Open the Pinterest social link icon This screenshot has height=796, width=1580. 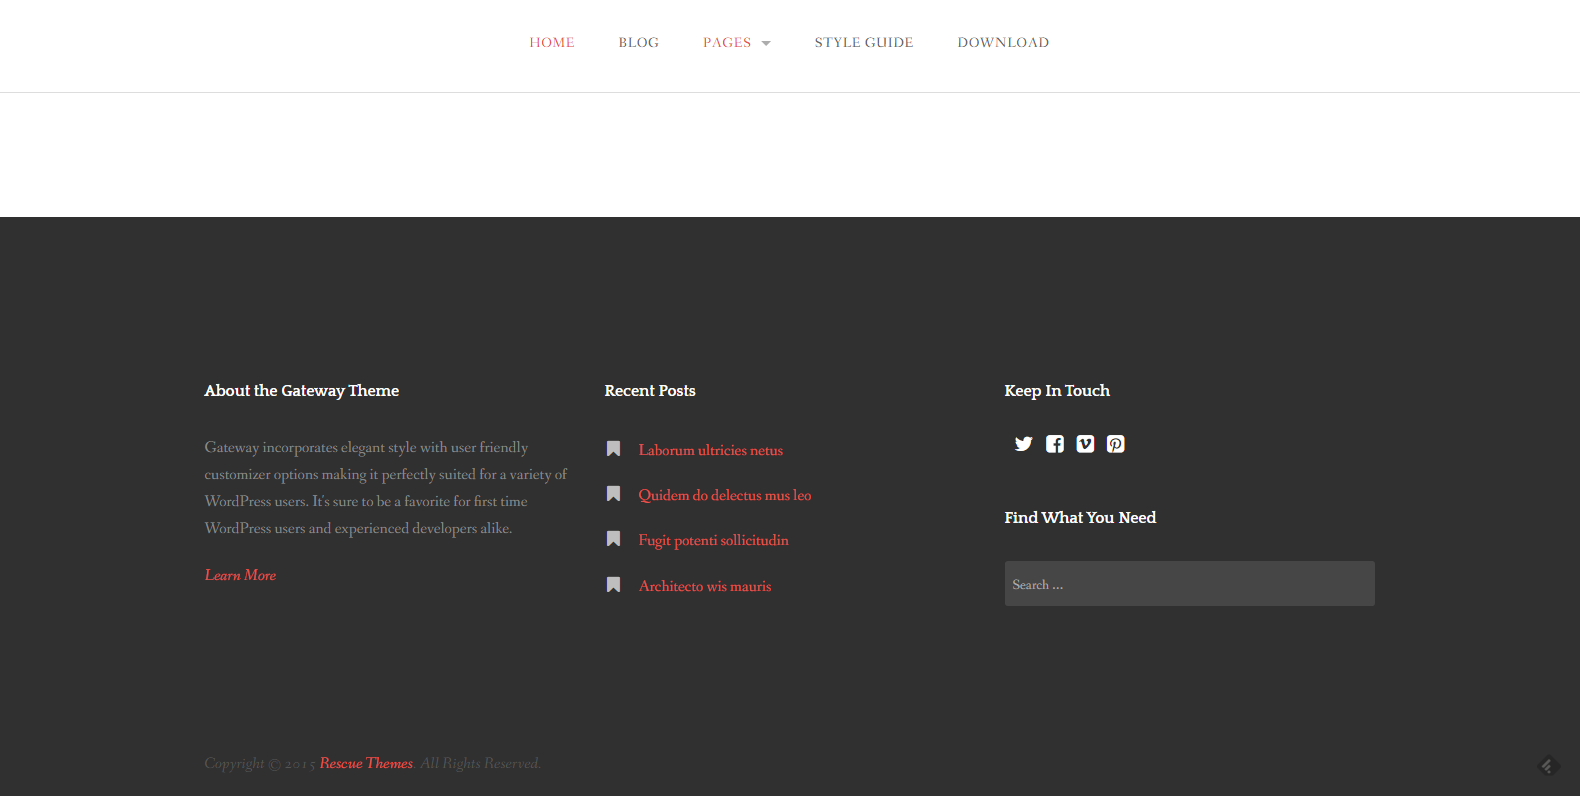click(1116, 444)
